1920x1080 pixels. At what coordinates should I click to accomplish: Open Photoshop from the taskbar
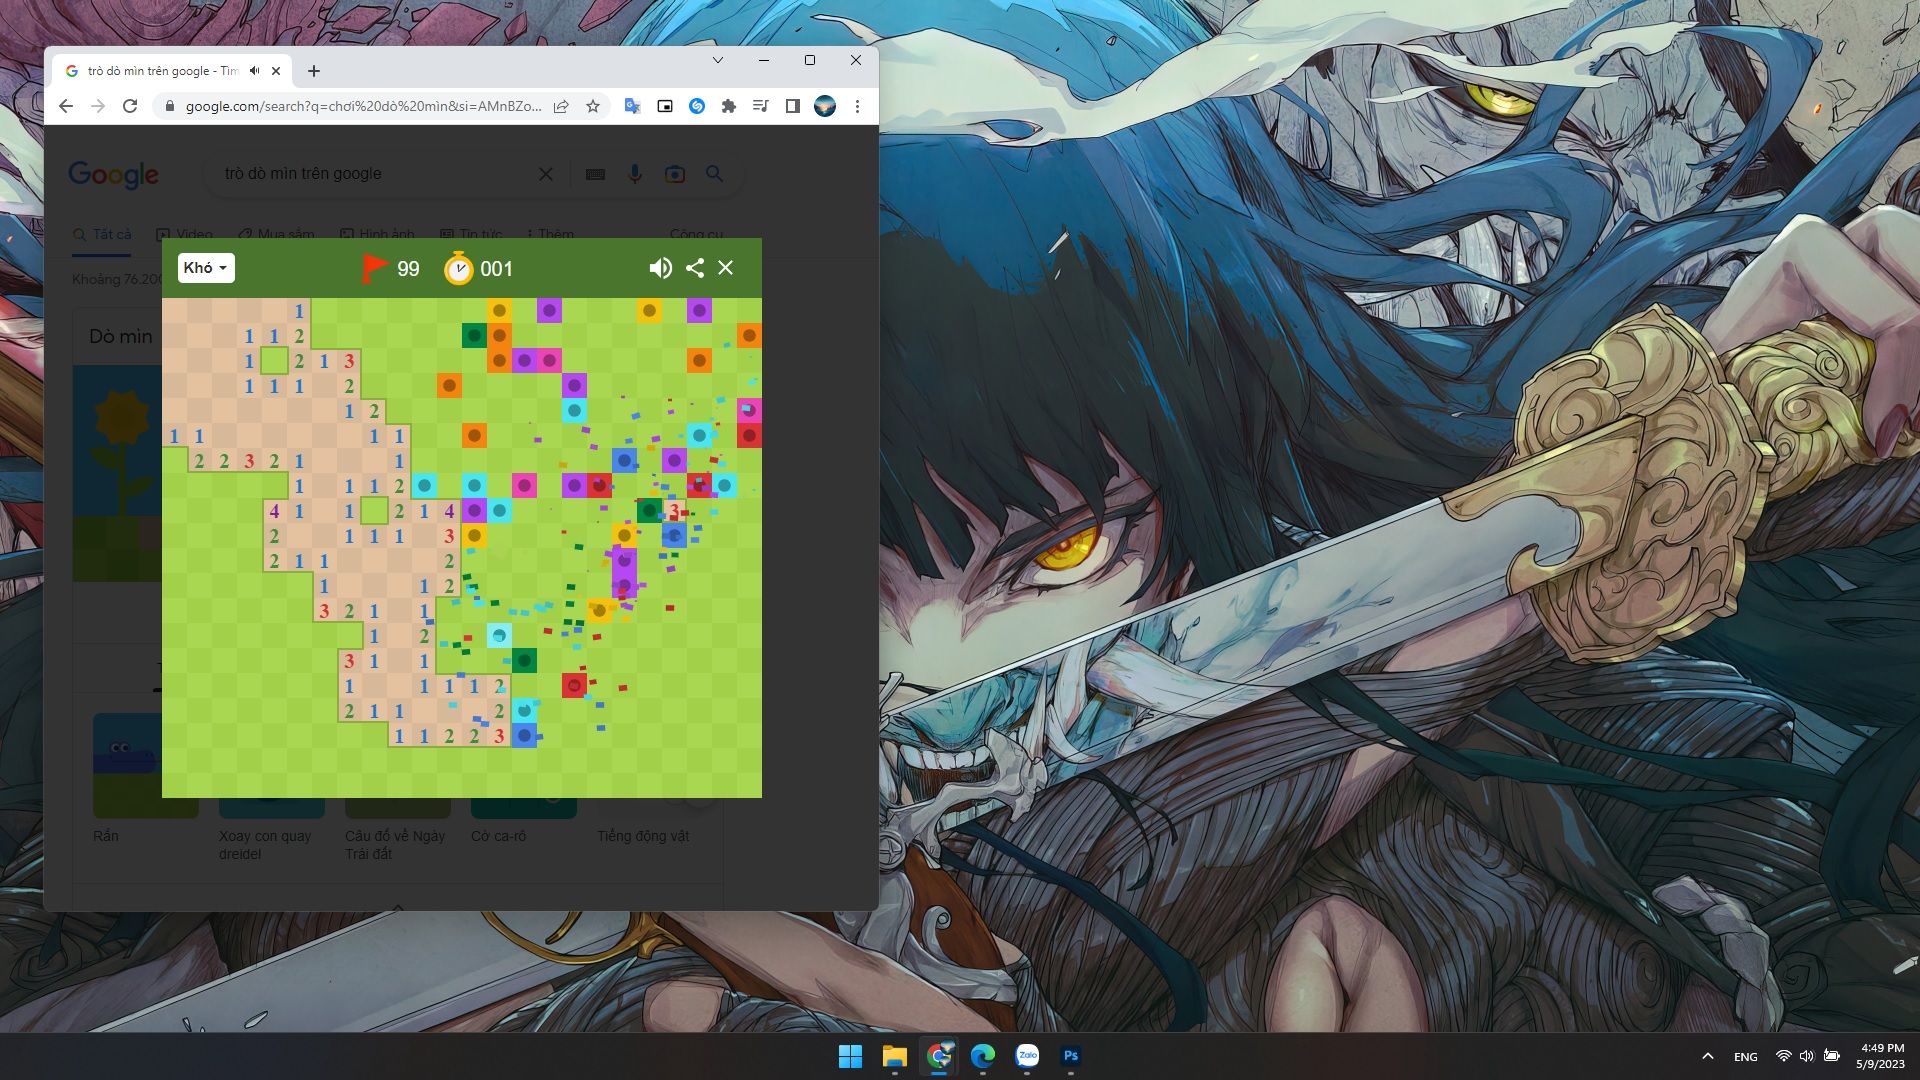click(1071, 1056)
